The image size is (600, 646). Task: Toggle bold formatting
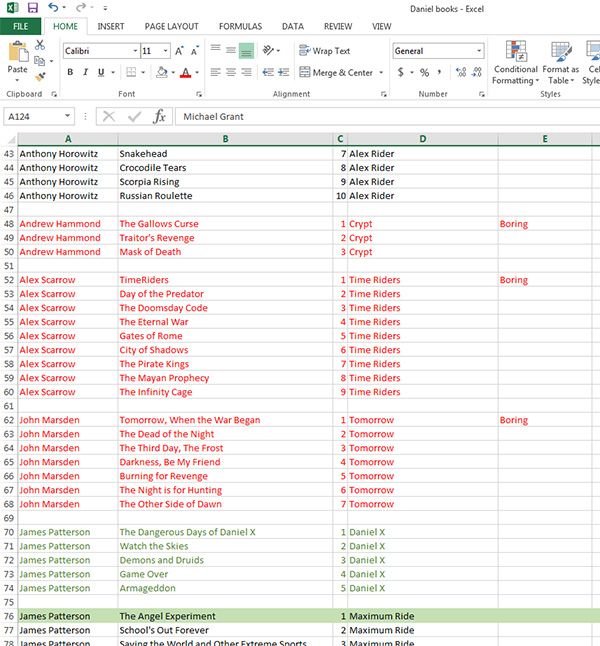point(70,73)
